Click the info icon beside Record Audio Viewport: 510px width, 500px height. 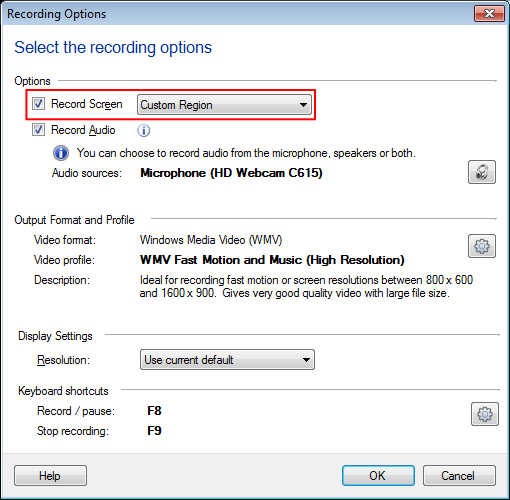click(x=144, y=130)
